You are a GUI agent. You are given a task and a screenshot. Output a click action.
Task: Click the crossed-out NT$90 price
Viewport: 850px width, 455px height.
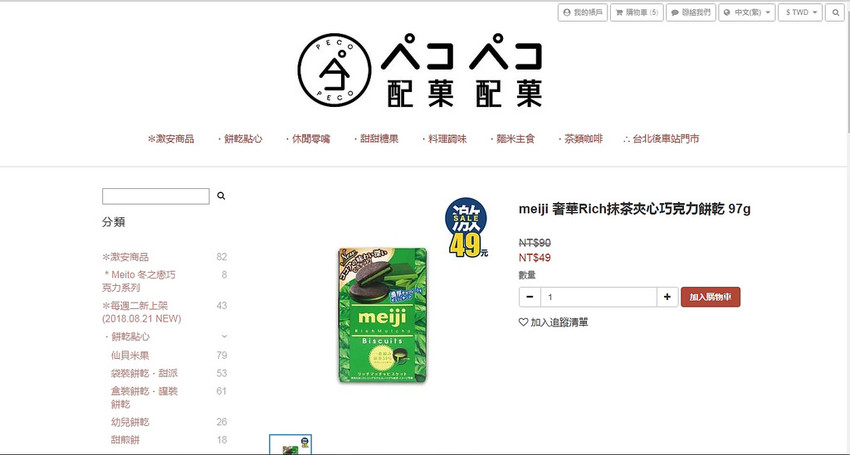(535, 243)
